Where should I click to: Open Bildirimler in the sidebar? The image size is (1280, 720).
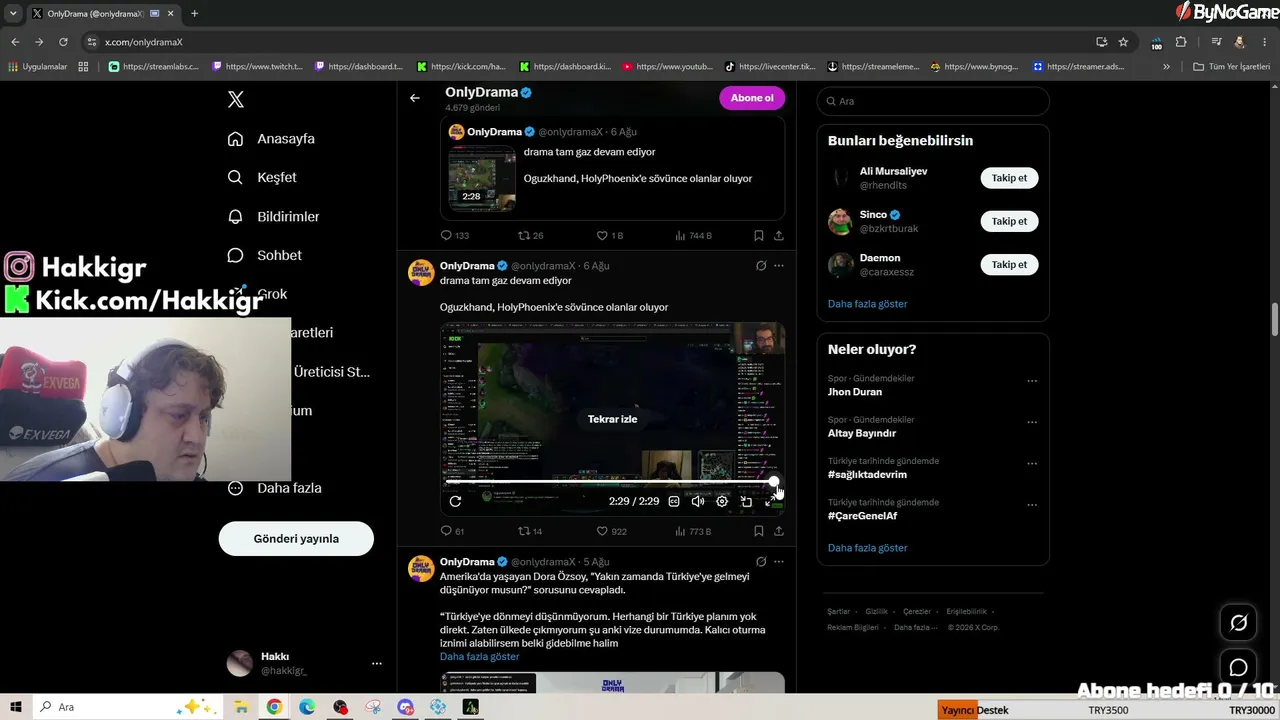coord(273,216)
